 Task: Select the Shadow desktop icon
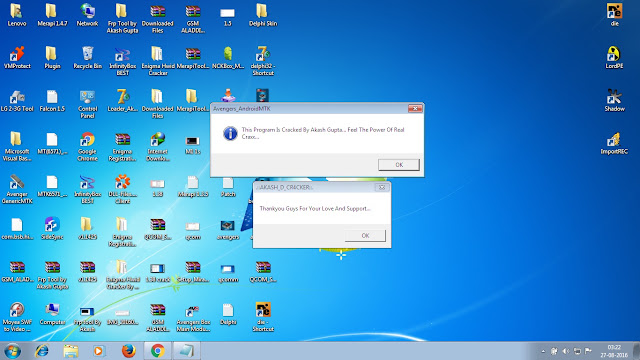coord(614,100)
